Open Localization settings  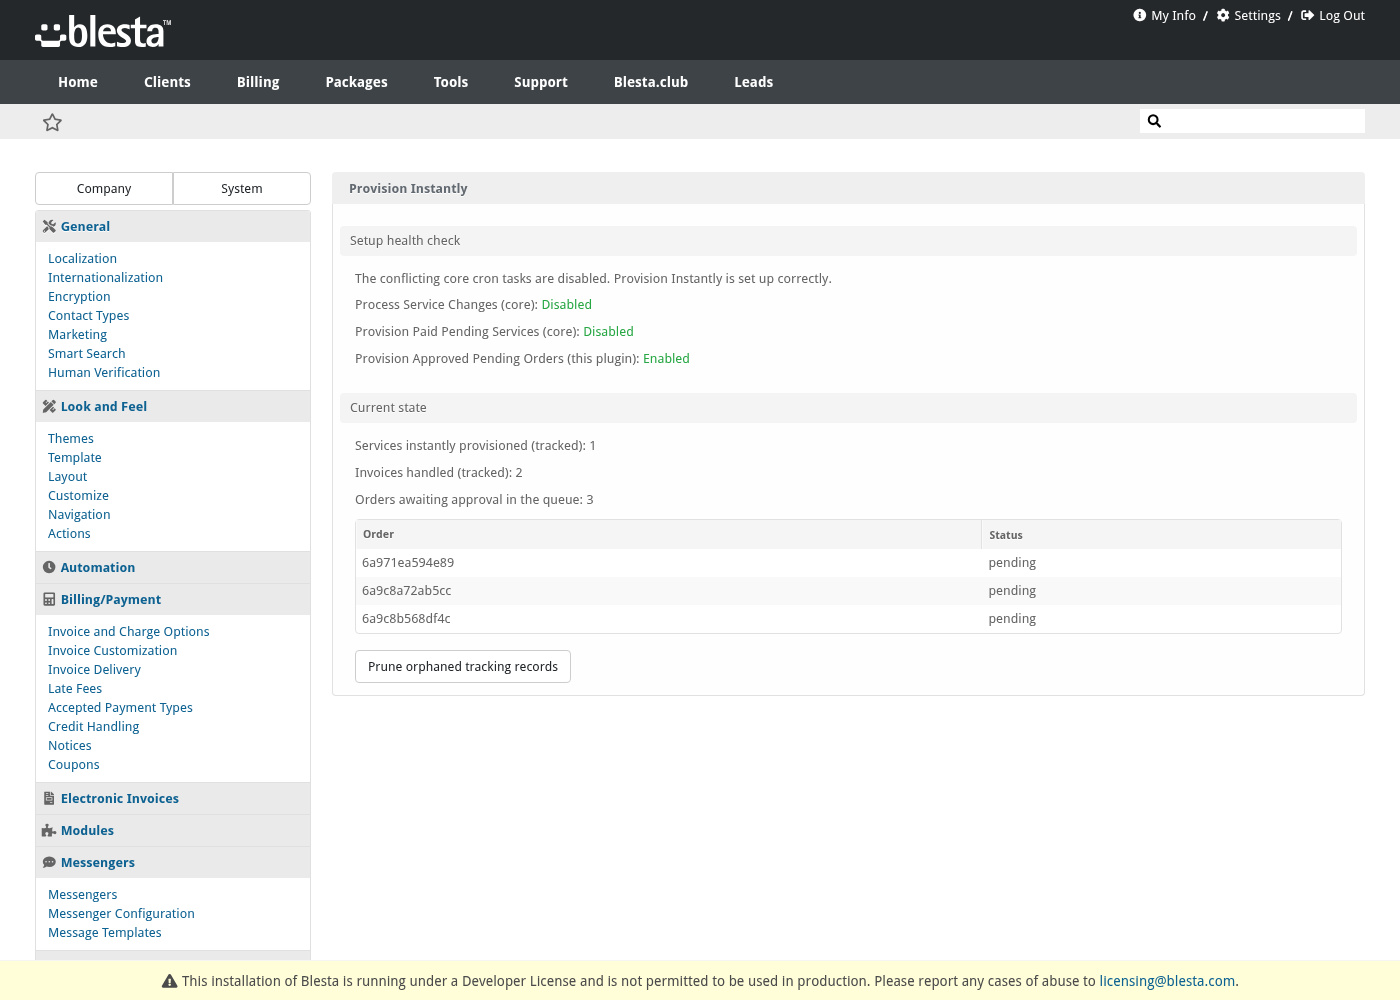[82, 258]
